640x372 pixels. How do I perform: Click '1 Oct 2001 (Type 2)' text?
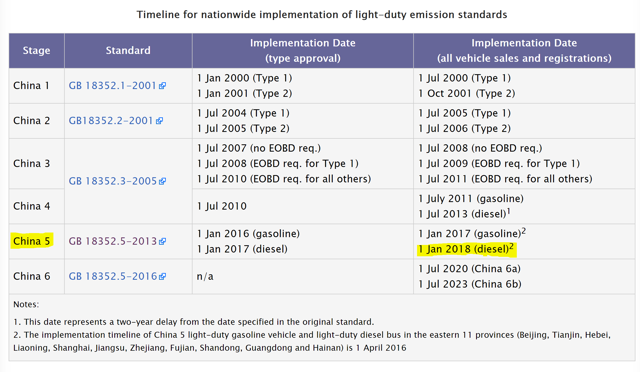pos(466,94)
